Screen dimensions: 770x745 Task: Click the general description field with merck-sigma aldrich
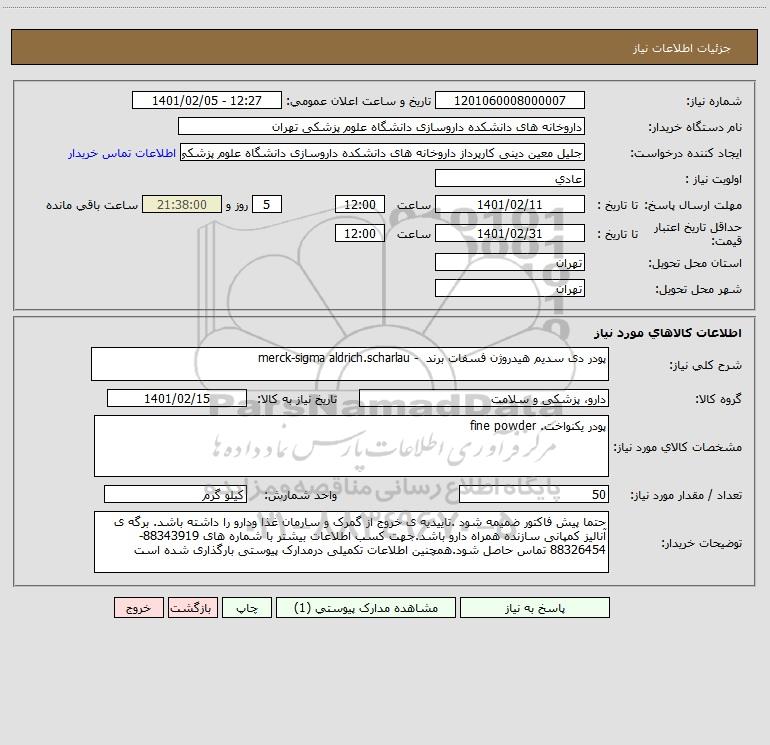click(x=350, y=364)
